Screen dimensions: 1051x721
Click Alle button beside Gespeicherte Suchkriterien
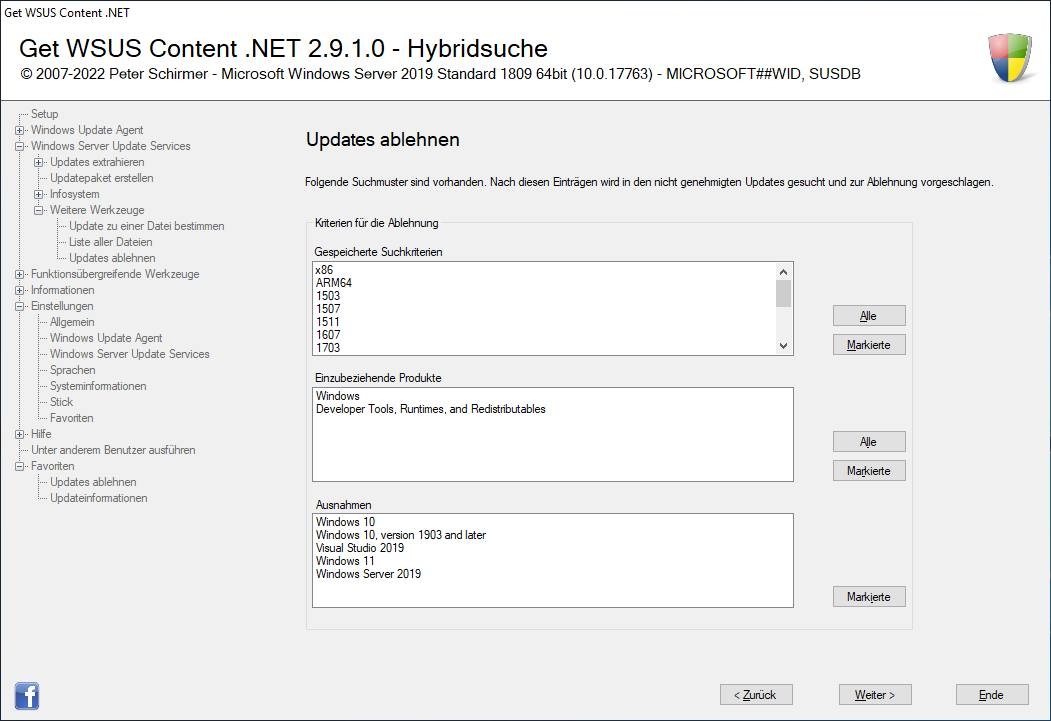tap(869, 316)
